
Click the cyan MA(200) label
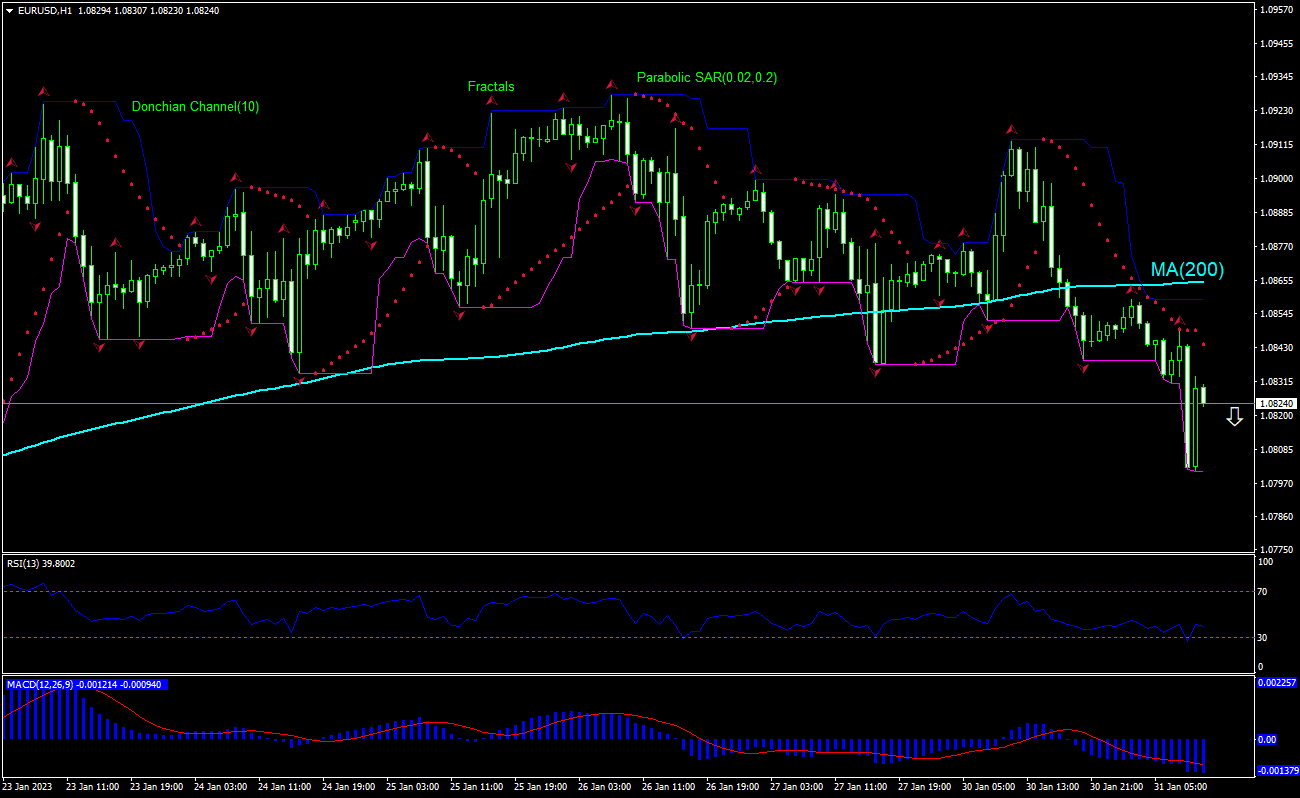1187,270
